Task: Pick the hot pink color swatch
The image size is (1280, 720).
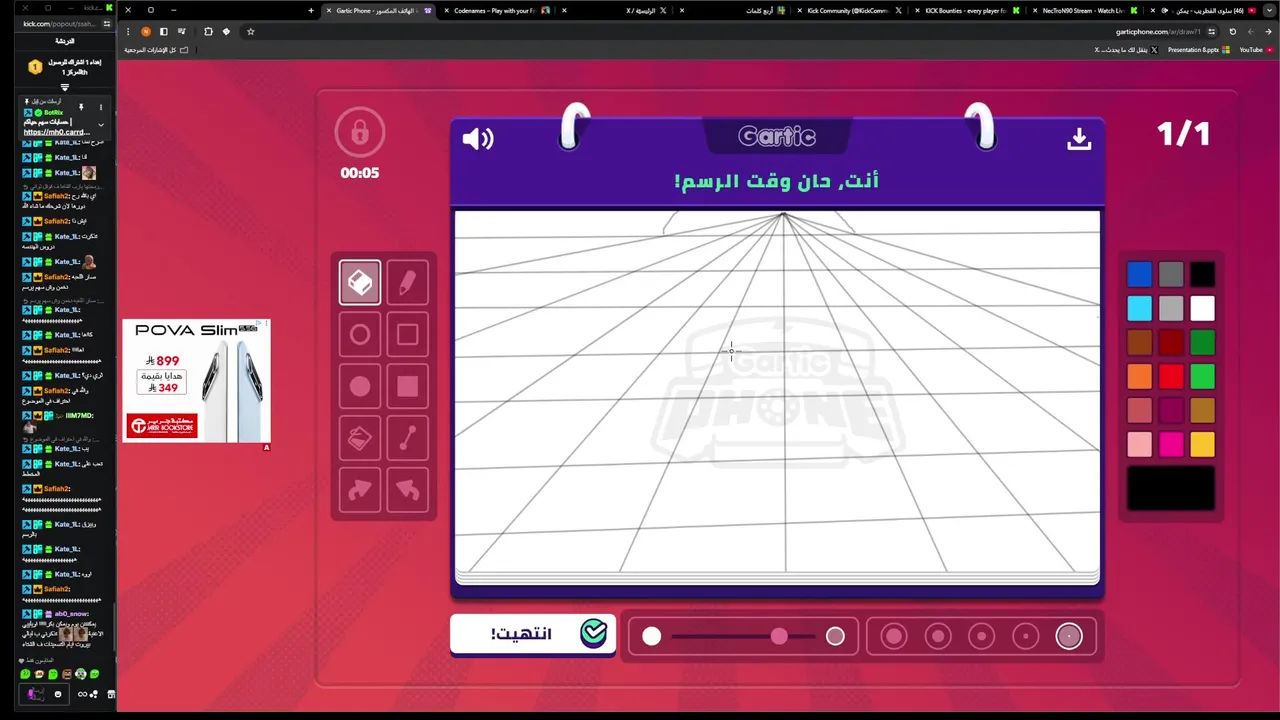Action: [1171, 444]
